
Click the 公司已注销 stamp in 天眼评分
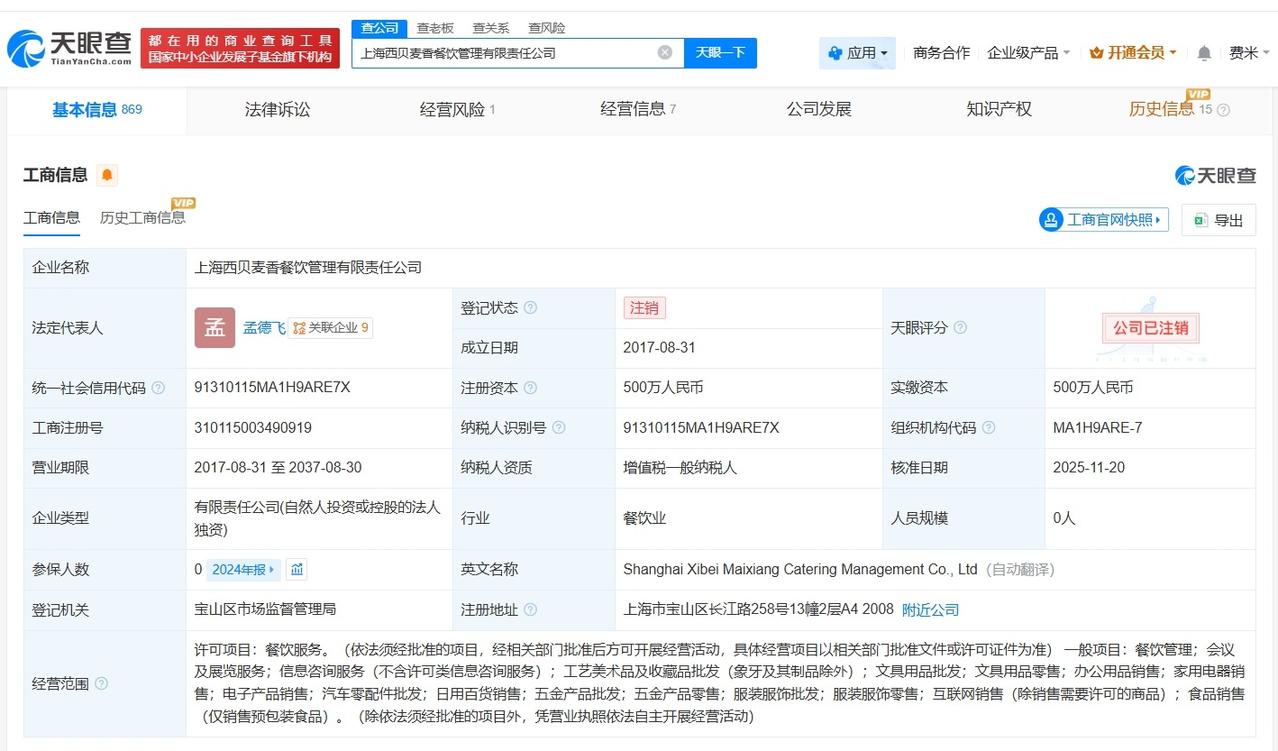click(x=1150, y=328)
